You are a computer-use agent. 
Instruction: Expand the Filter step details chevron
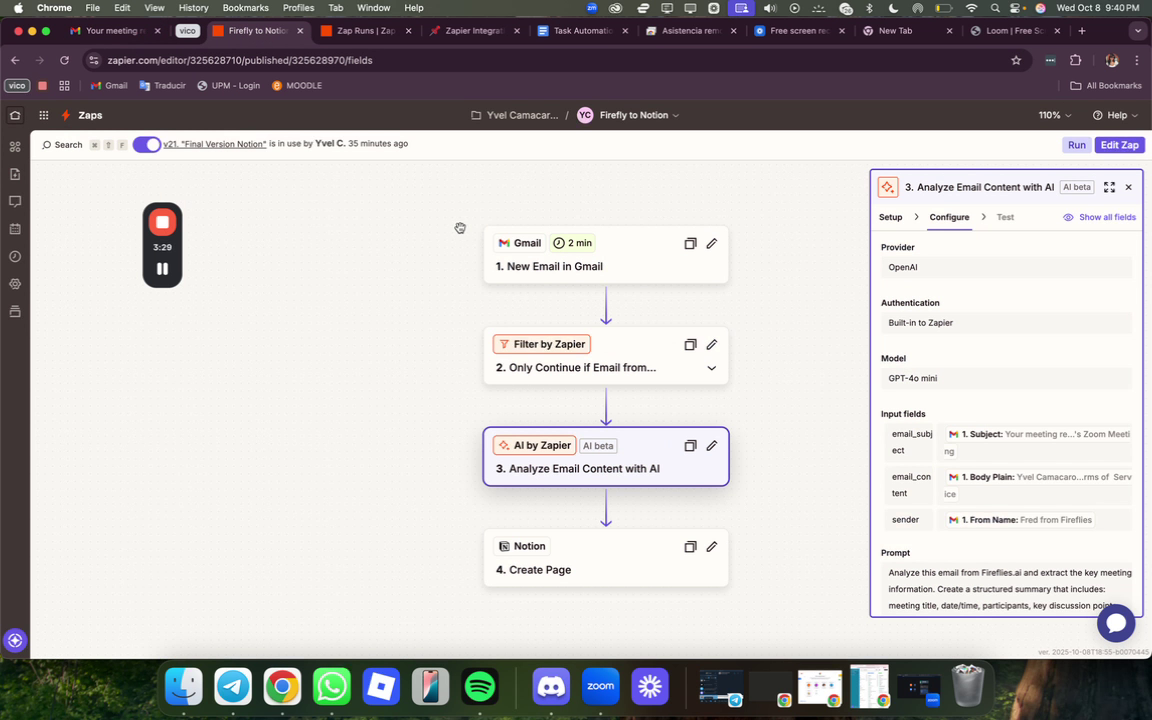(x=711, y=368)
